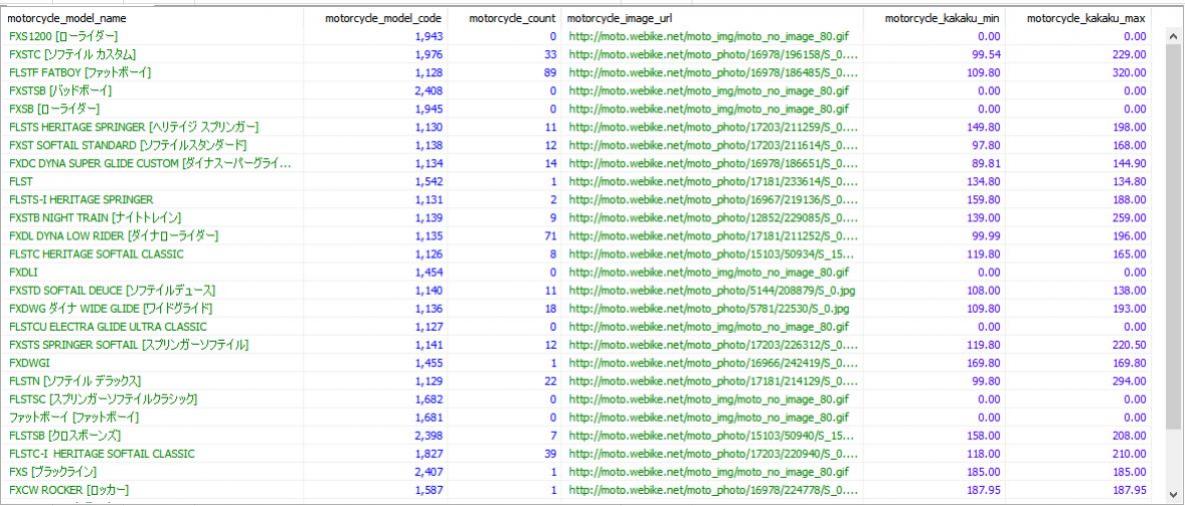Select the FXSB model name cell
The width and height of the screenshot is (1185, 506).
(x=151, y=109)
